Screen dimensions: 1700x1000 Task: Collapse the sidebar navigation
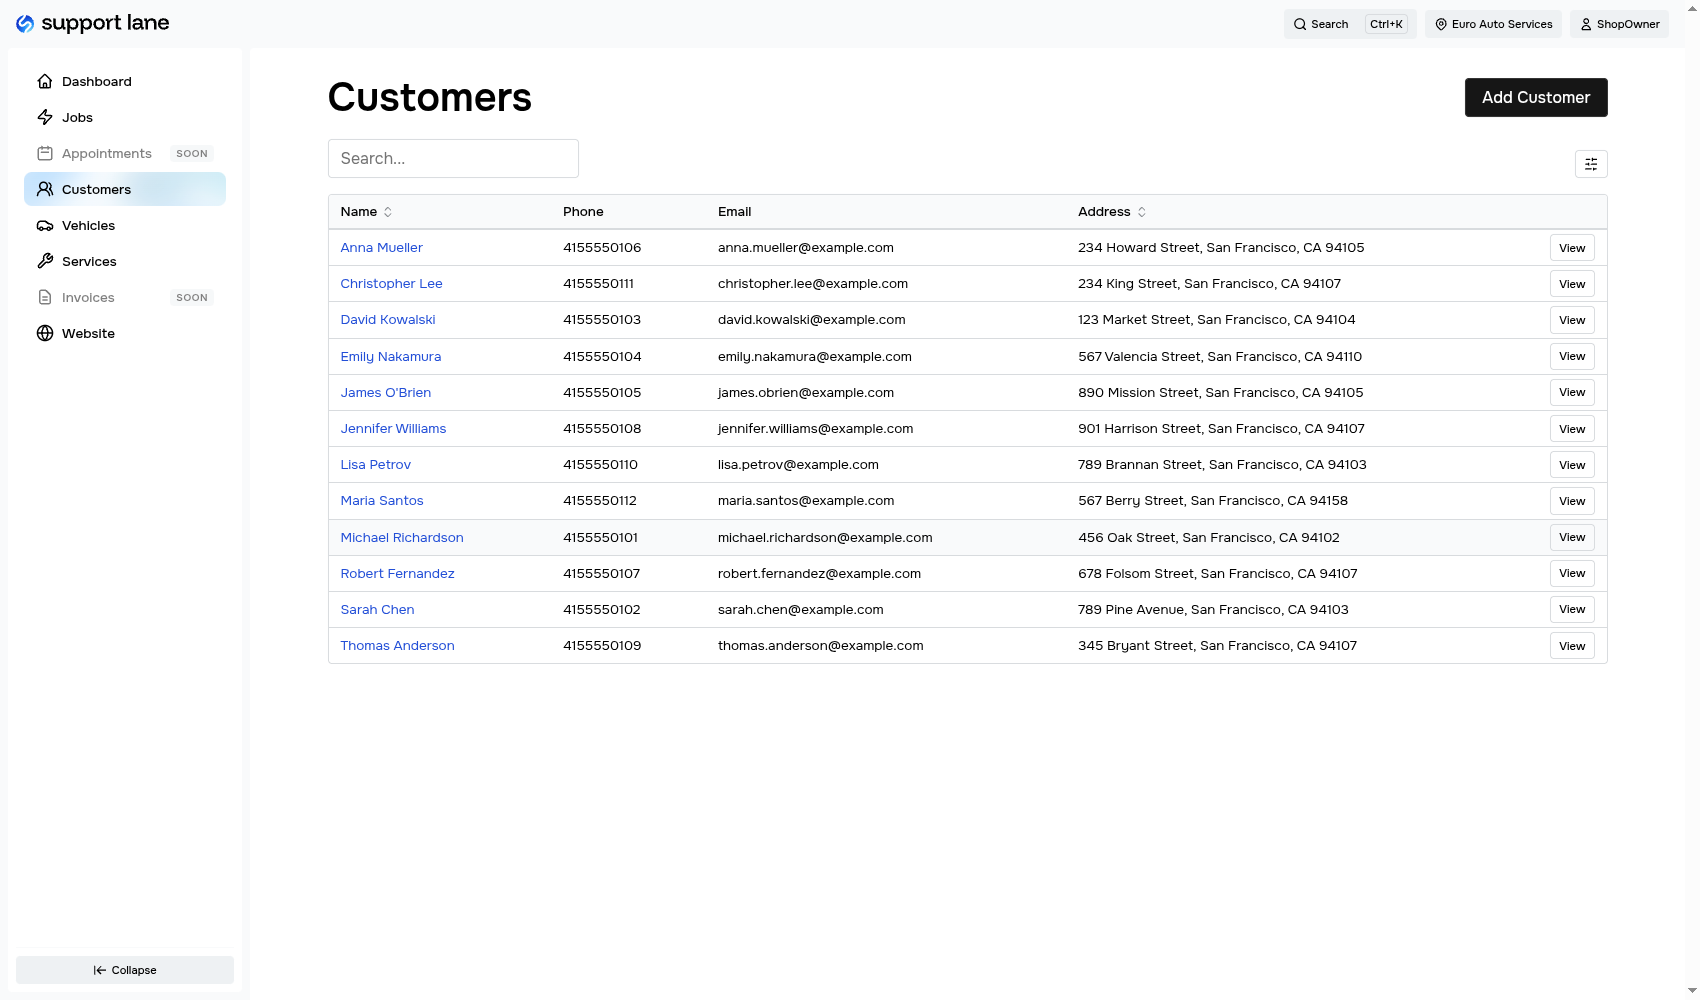[124, 969]
